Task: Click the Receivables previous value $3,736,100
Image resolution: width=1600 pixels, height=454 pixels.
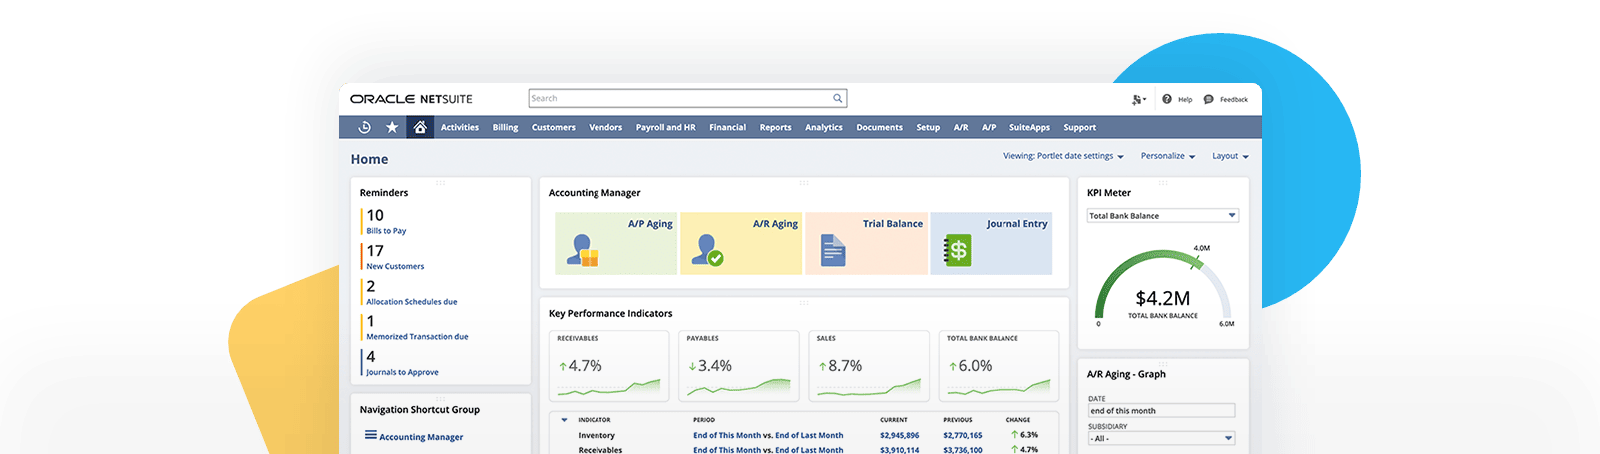Action: 962,450
